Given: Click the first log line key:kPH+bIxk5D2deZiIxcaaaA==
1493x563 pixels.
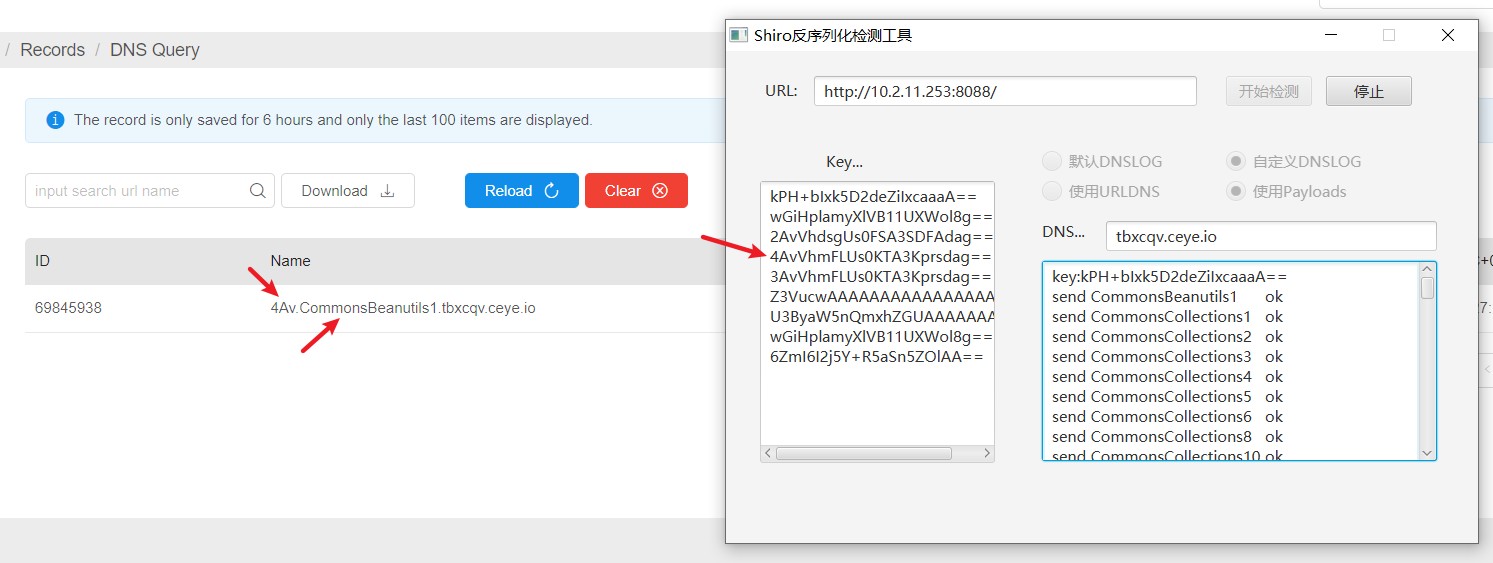Looking at the screenshot, I should coord(1169,276).
